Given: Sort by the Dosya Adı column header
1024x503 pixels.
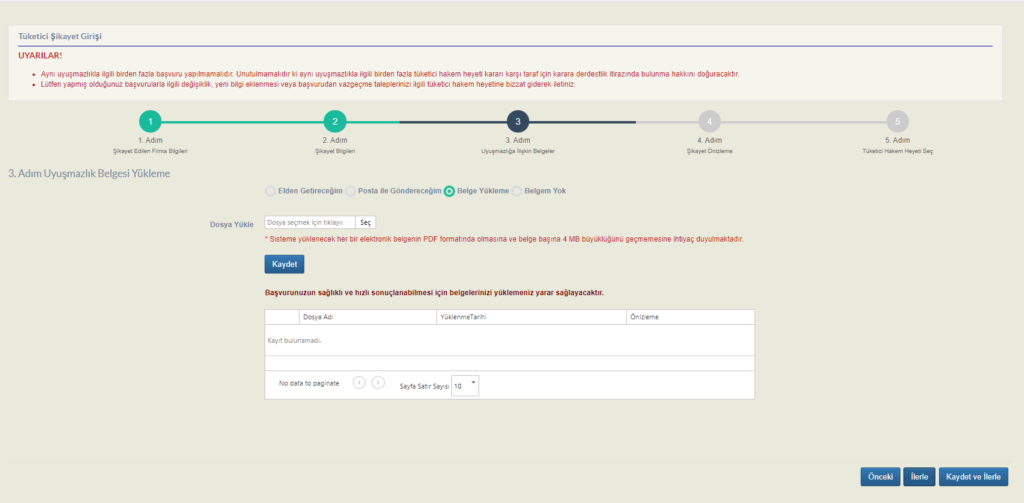Looking at the screenshot, I should 318,317.
